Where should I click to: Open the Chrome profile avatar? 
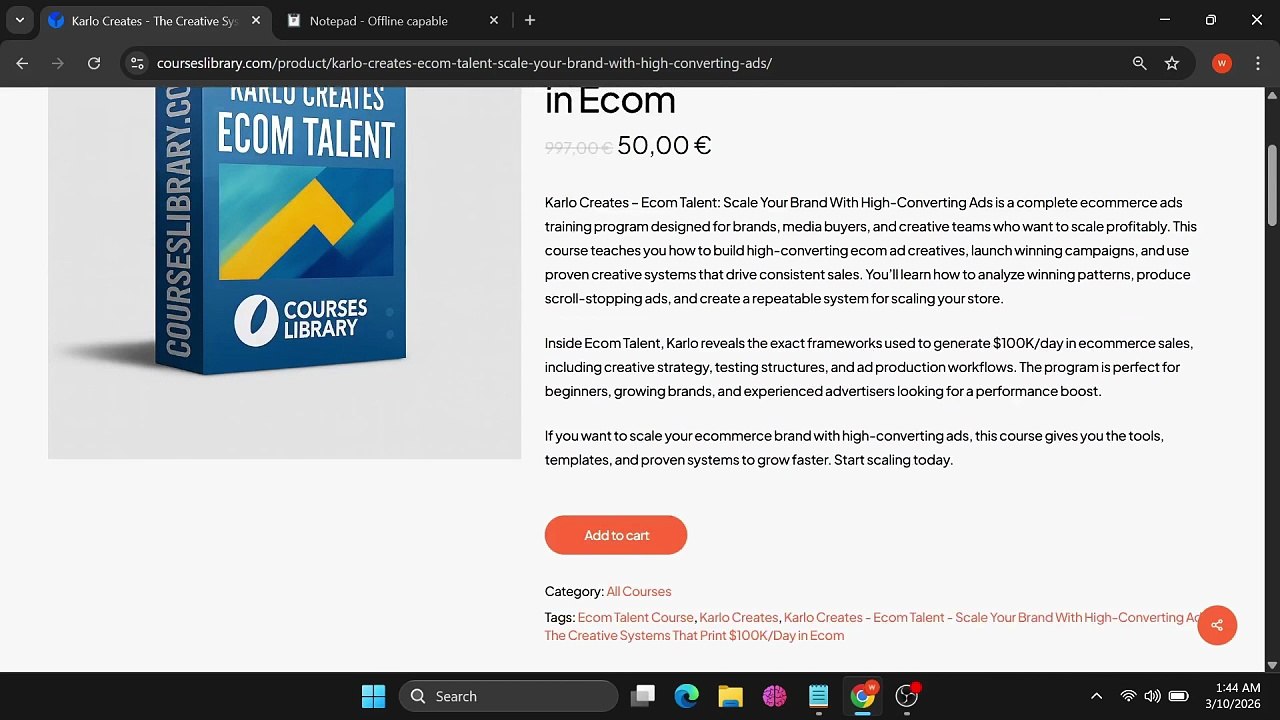(1221, 63)
